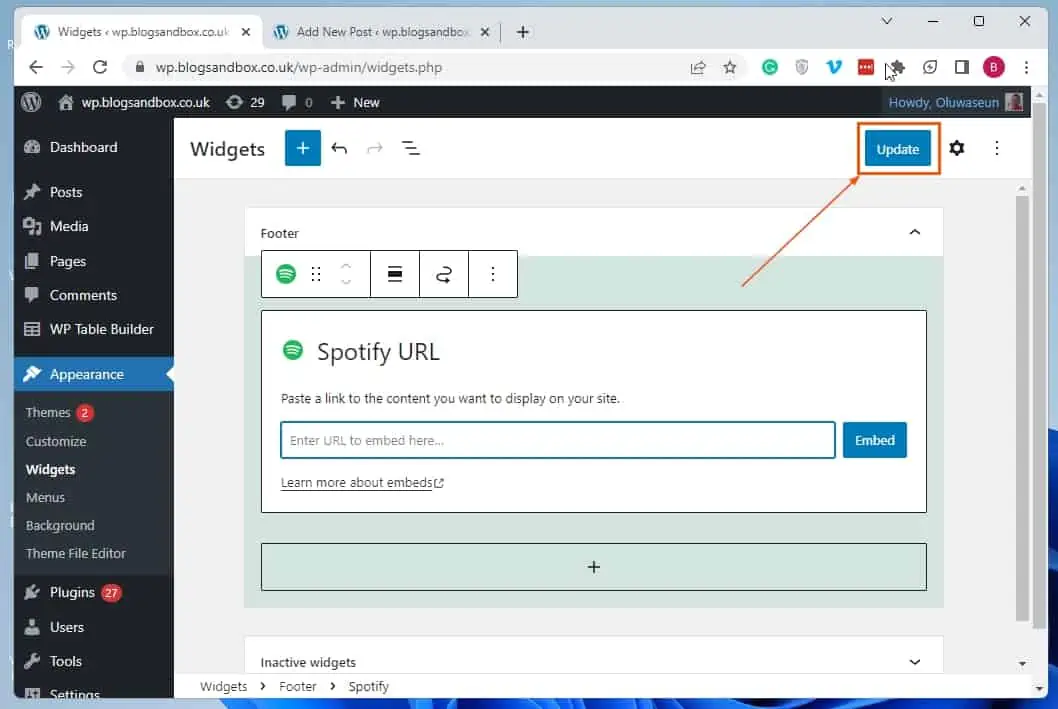Click the blue add block plus button

302,148
